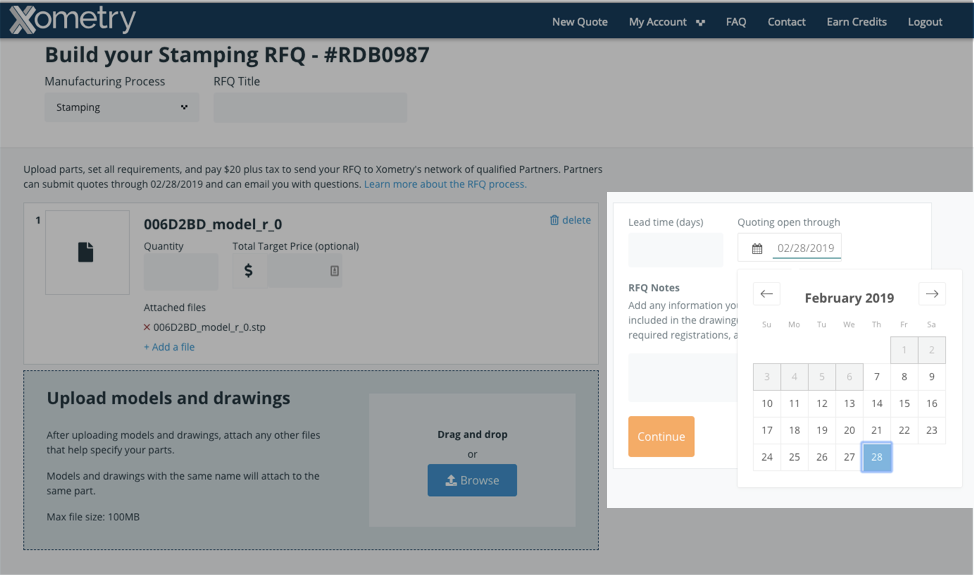The height and width of the screenshot is (575, 974).
Task: Click the 006D2BD_model_r_0 part name
Action: (212, 224)
